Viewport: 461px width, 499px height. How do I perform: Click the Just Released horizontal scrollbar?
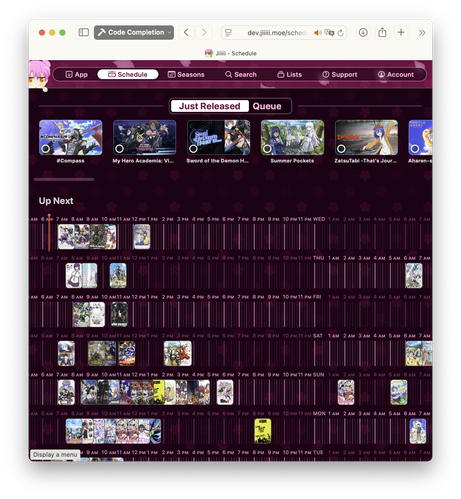click(x=64, y=179)
